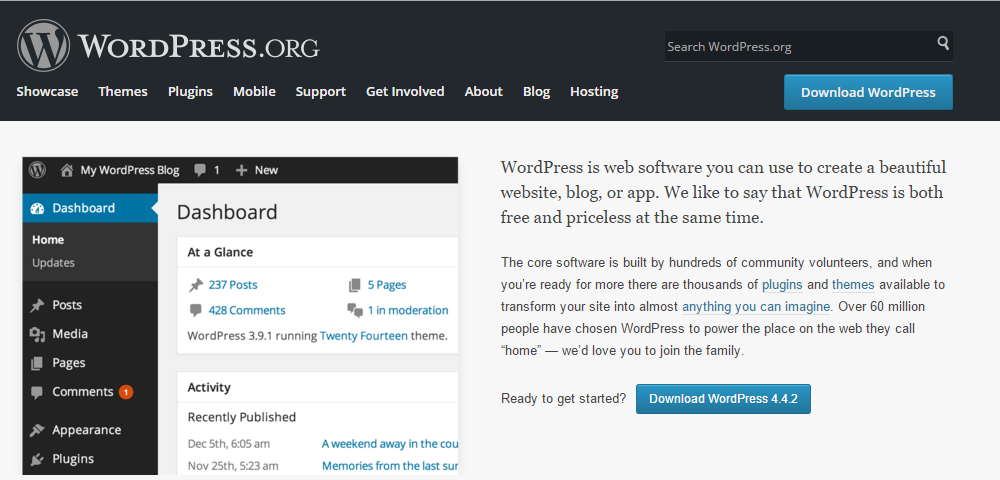Click the Dec 5th, 6:05 am date

coord(228,444)
